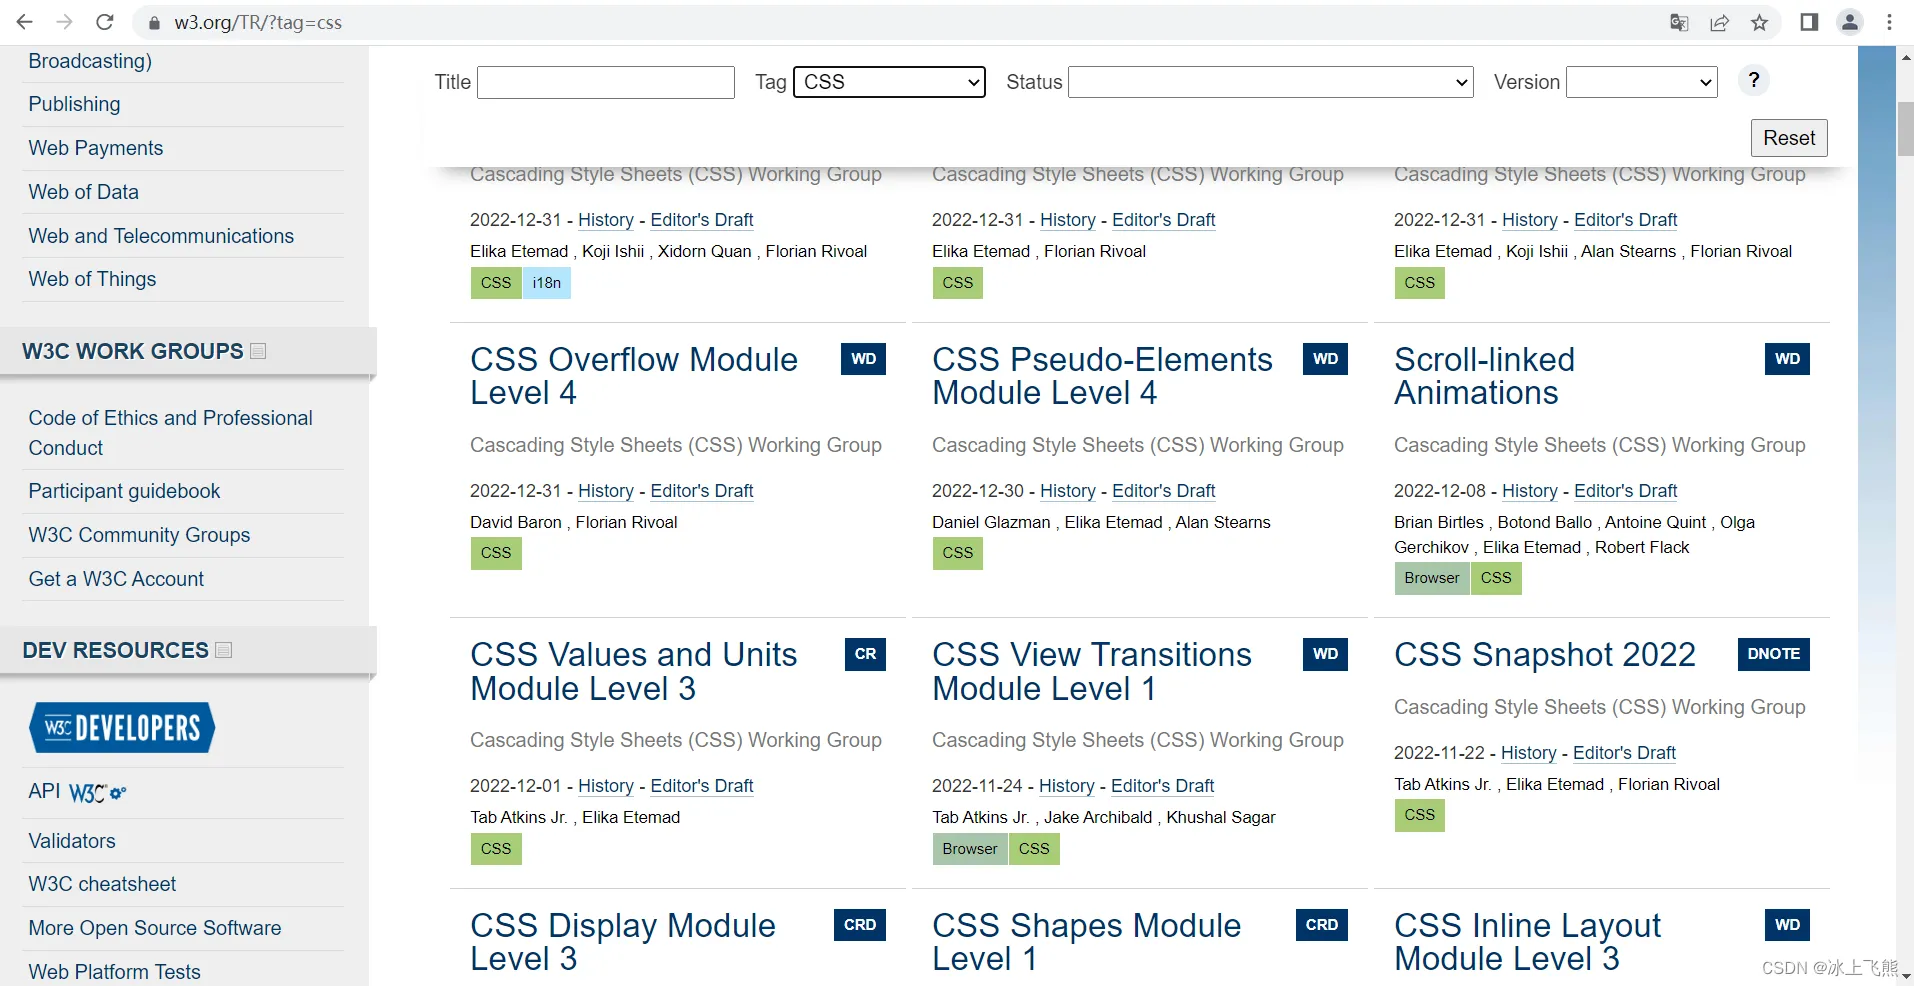Image resolution: width=1914 pixels, height=986 pixels.
Task: Click WD badge of Scroll-linked Animations
Action: click(1788, 359)
